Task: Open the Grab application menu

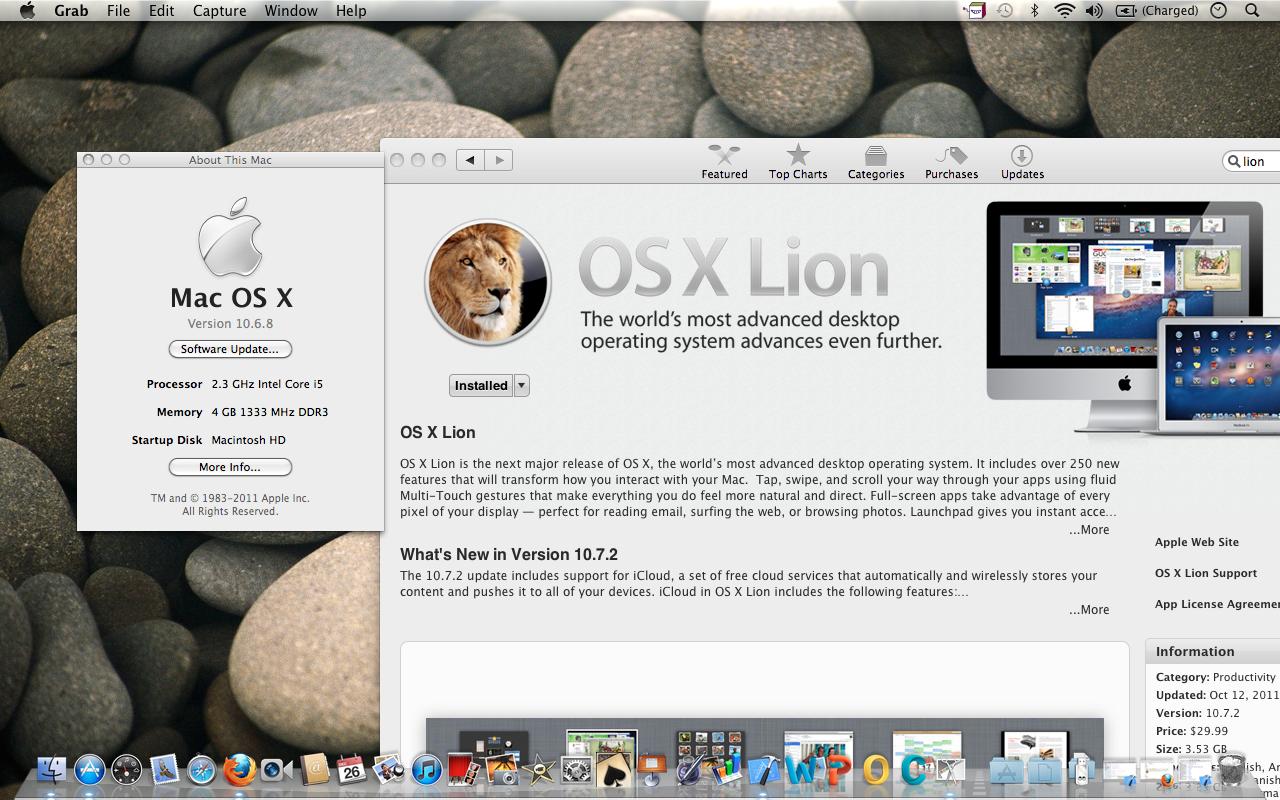Action: tap(71, 11)
